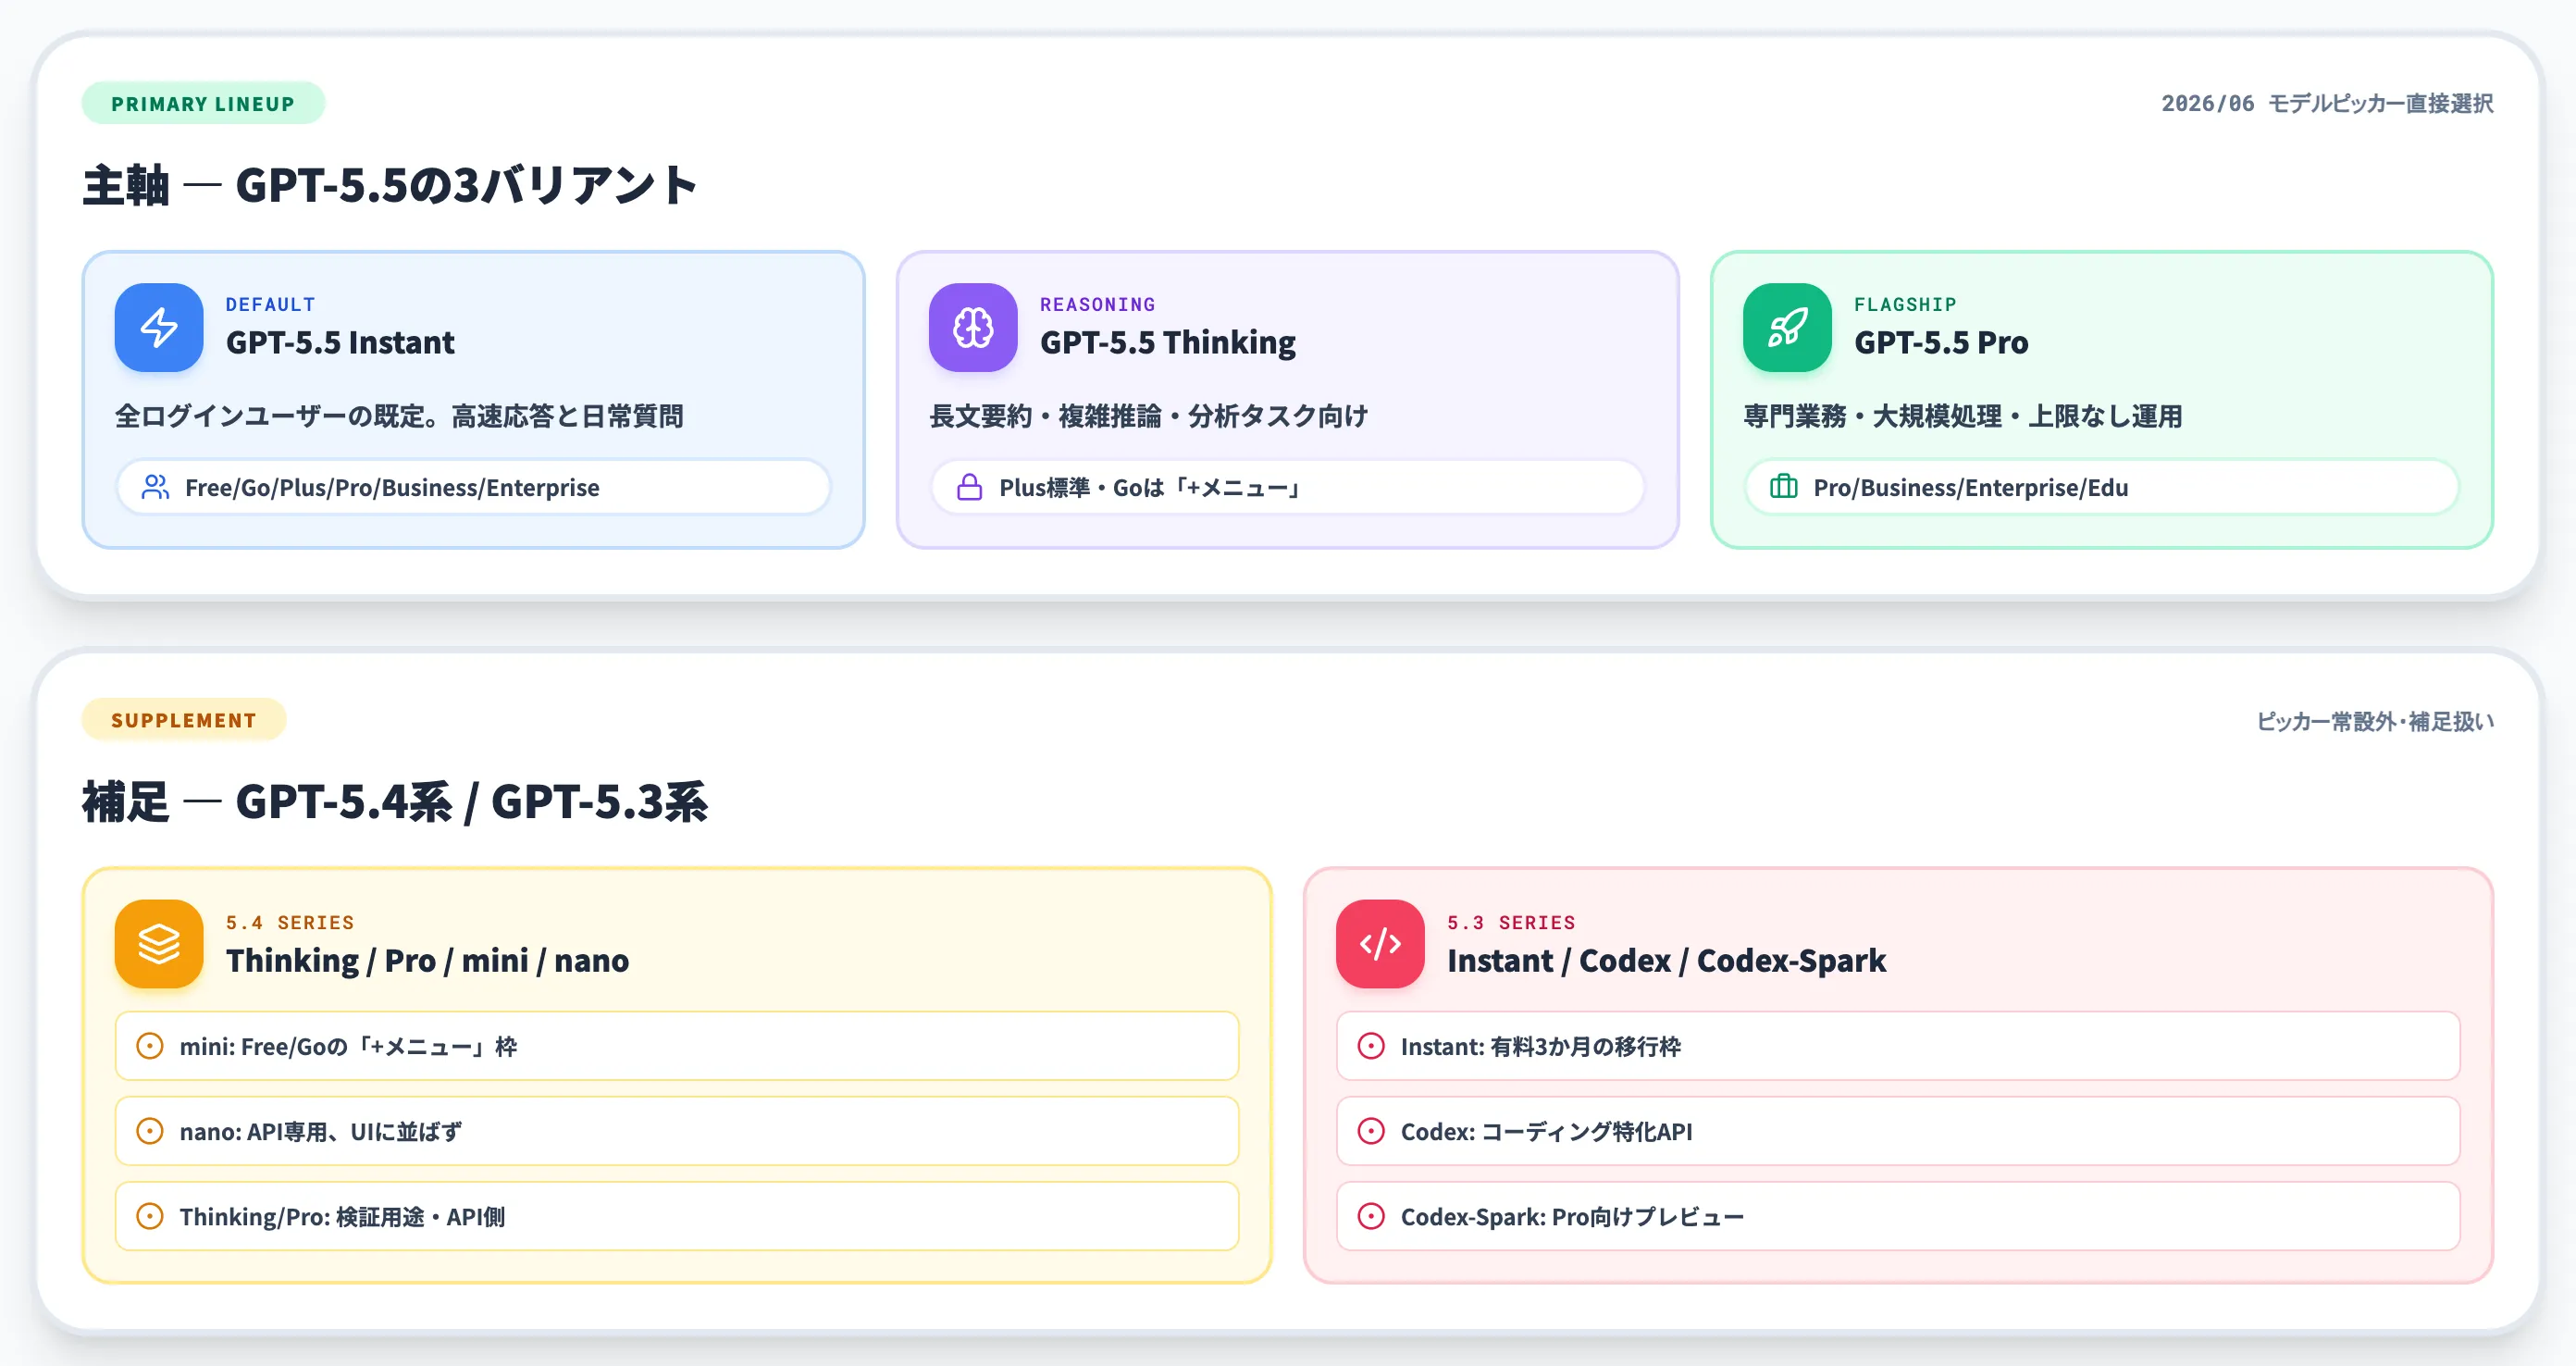
Task: Select the SUPPLEMENT badge
Action: point(184,720)
